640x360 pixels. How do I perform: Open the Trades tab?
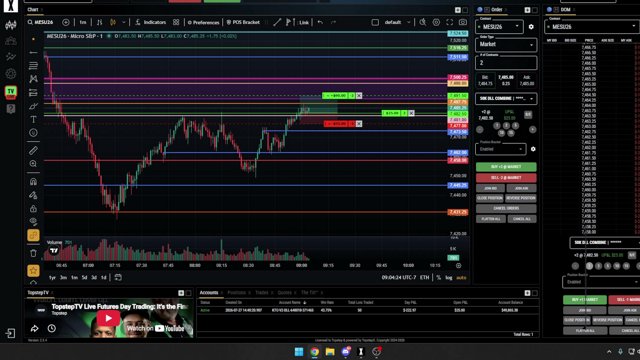pyautogui.click(x=262, y=293)
